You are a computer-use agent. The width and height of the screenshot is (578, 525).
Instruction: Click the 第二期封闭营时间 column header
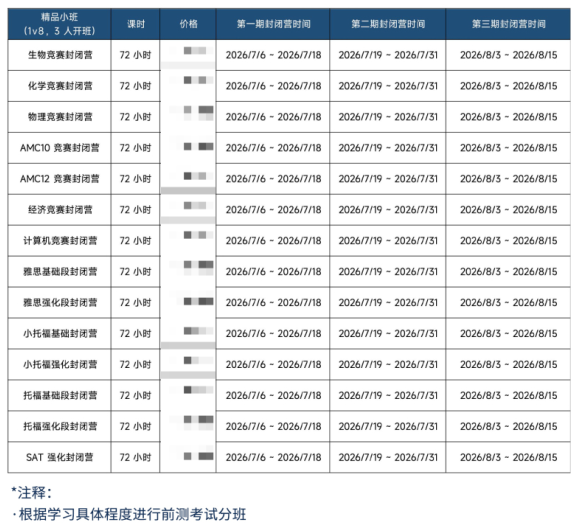[388, 24]
